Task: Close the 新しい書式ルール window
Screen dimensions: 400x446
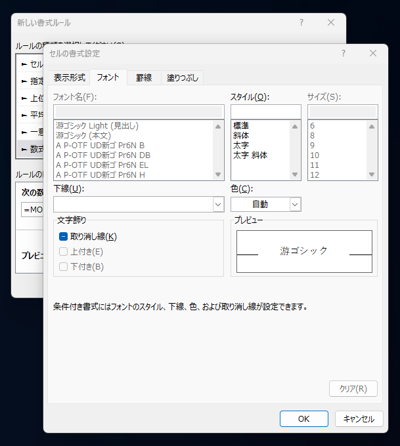Action: [331, 23]
